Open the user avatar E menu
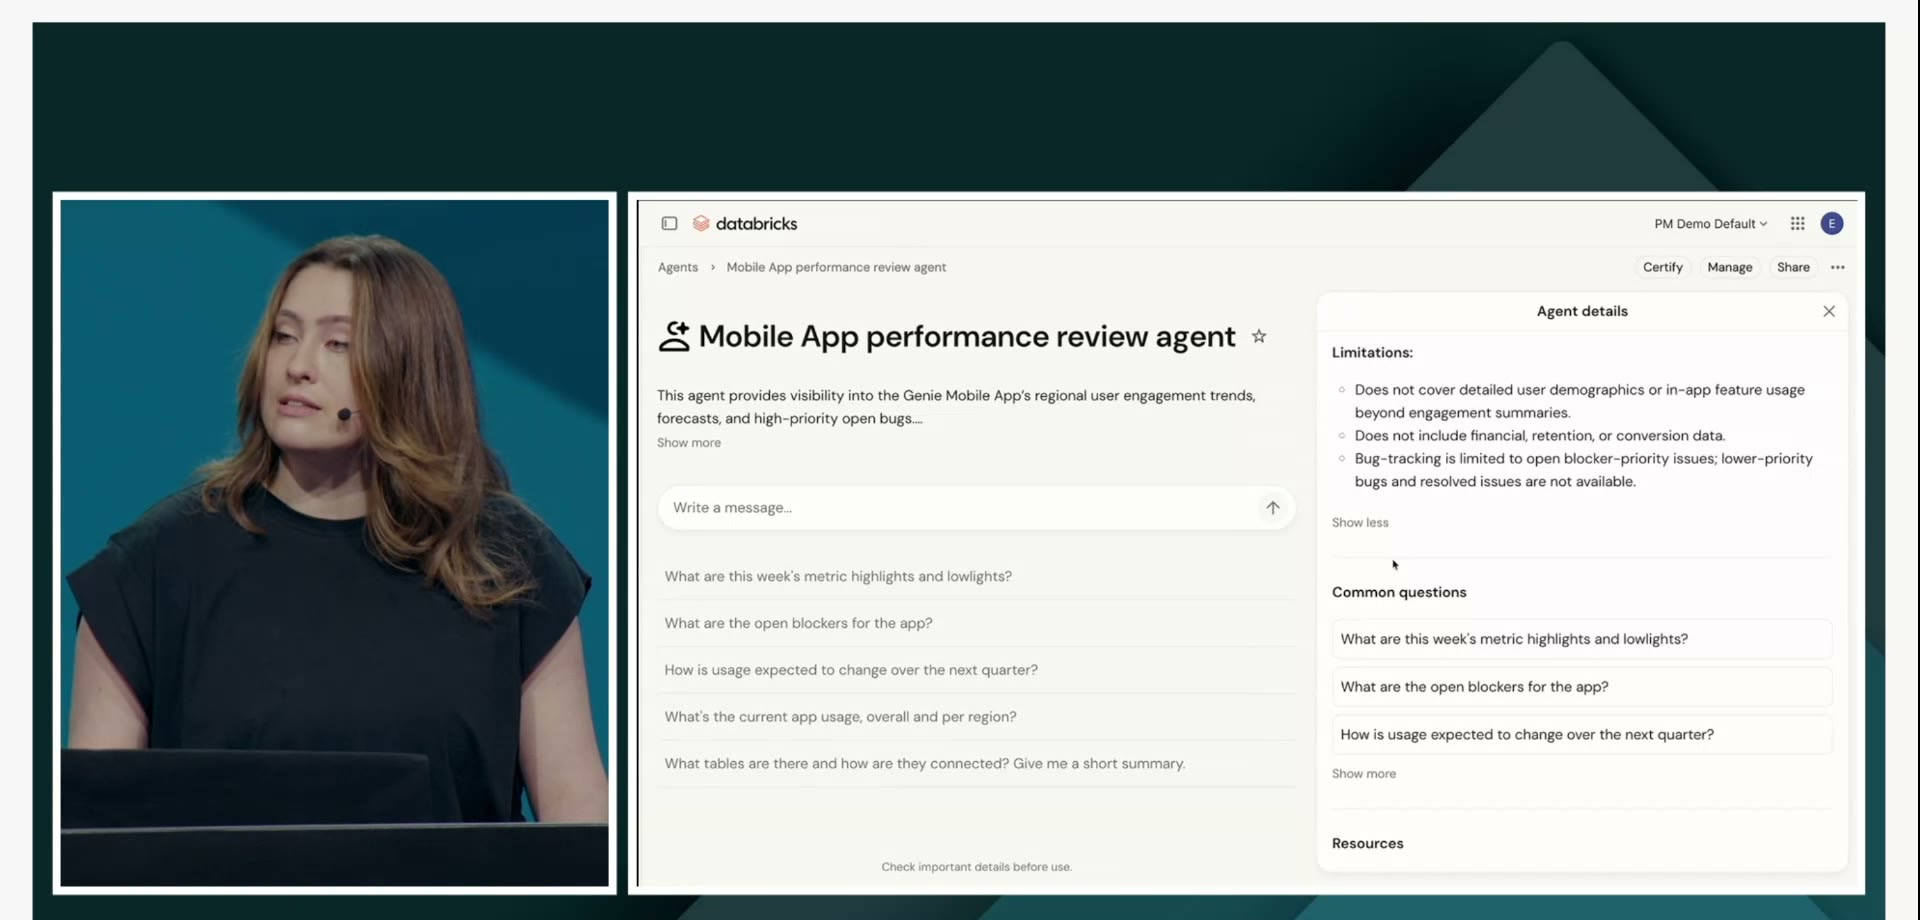This screenshot has height=920, width=1920. coord(1832,223)
